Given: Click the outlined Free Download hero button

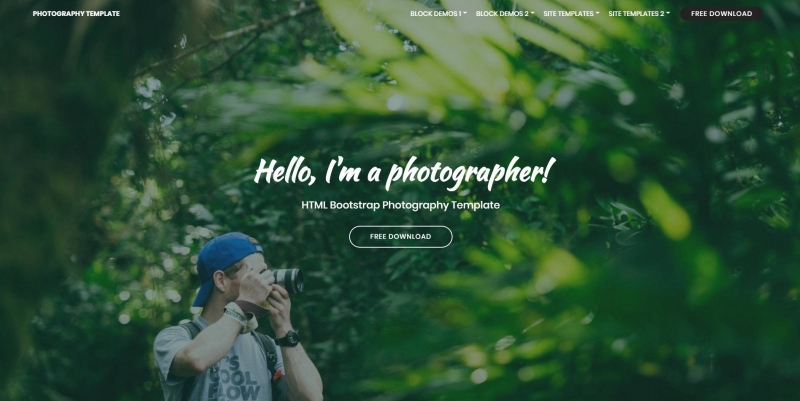Looking at the screenshot, I should [x=401, y=237].
